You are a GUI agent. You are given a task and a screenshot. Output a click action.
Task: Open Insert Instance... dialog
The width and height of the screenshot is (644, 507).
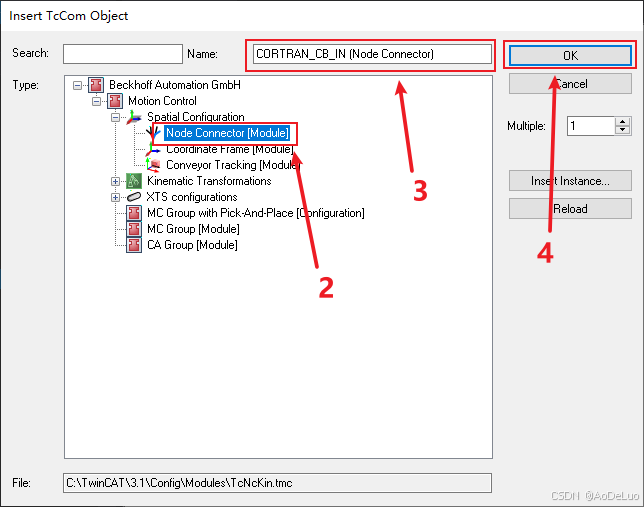point(570,181)
